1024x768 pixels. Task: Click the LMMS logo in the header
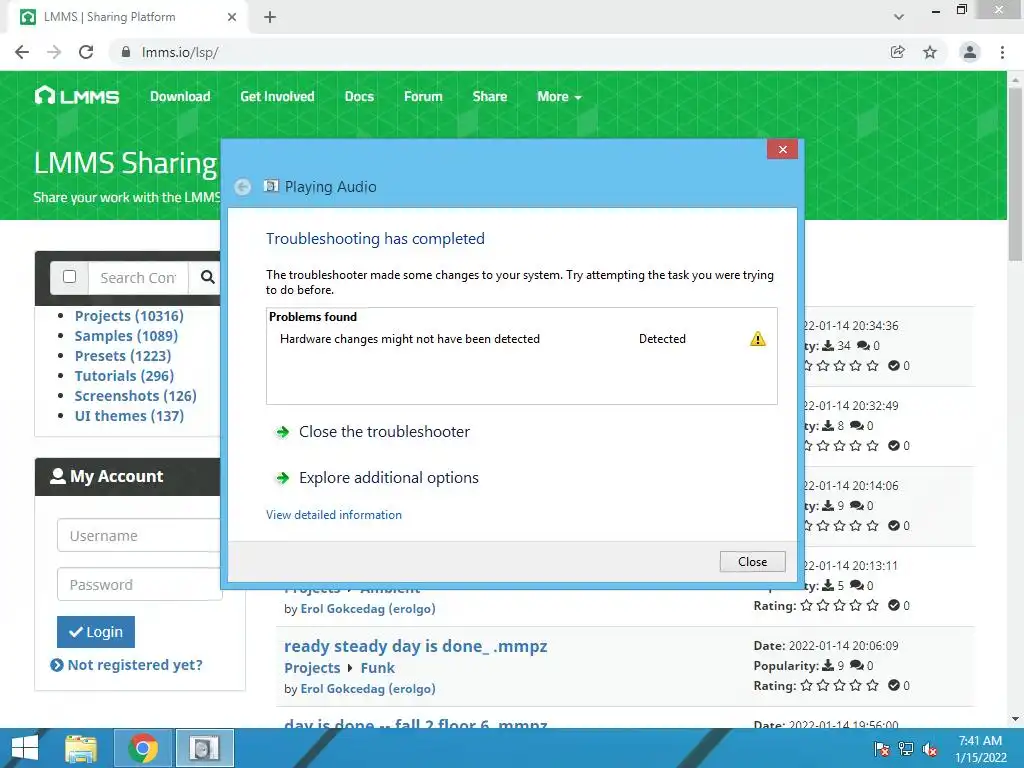coord(76,96)
